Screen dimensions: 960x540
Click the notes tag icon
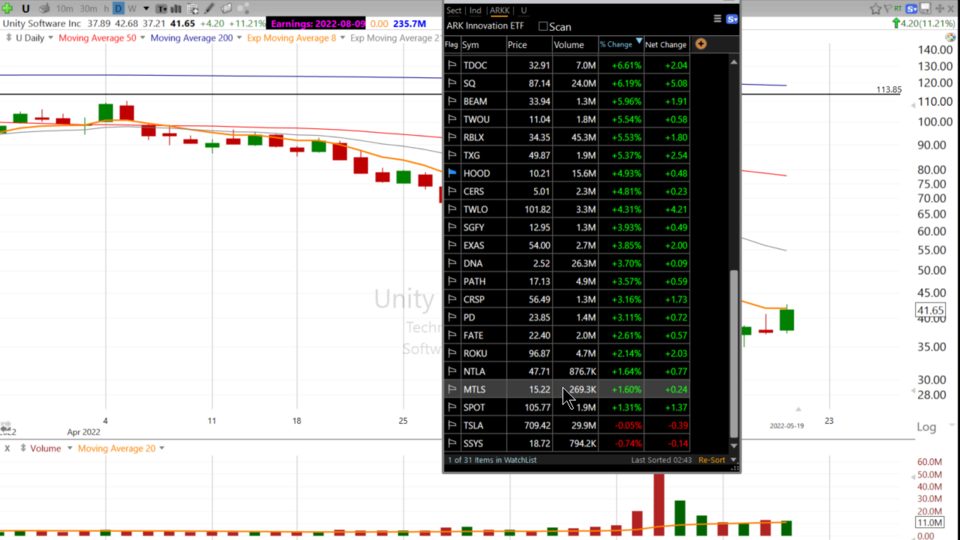pos(226,9)
